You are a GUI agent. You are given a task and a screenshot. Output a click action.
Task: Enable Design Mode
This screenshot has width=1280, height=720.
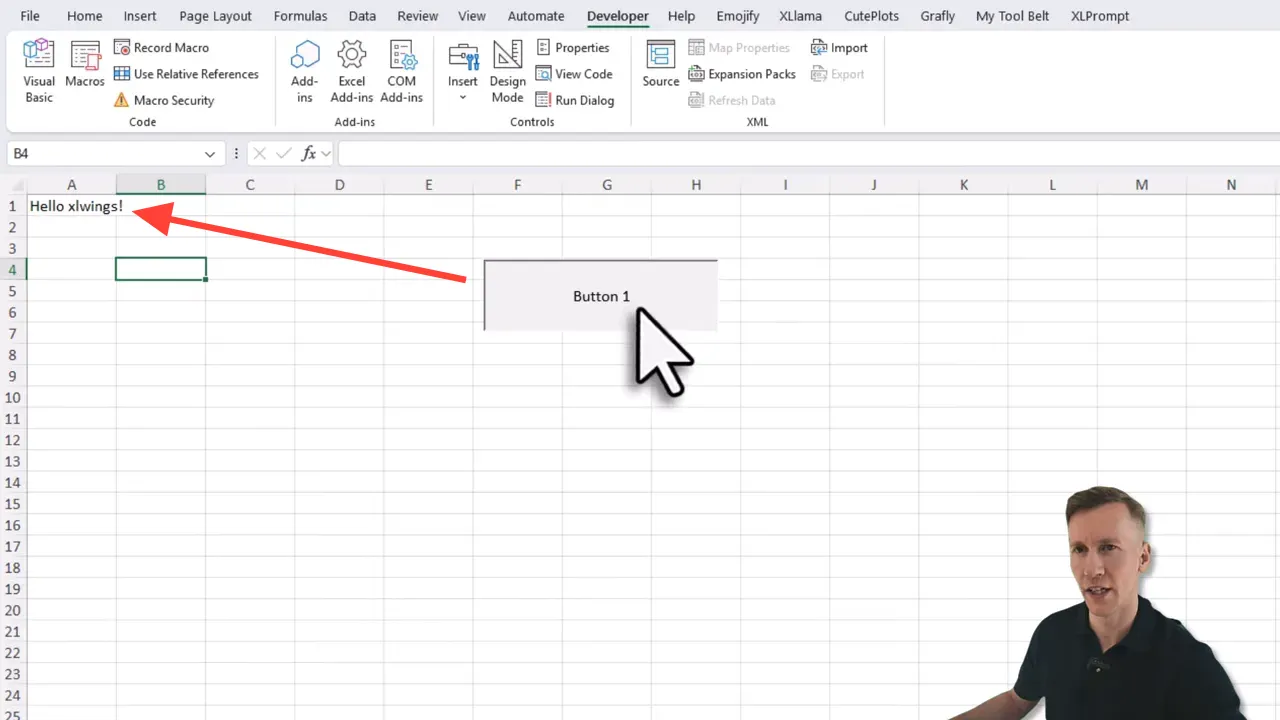pos(507,70)
